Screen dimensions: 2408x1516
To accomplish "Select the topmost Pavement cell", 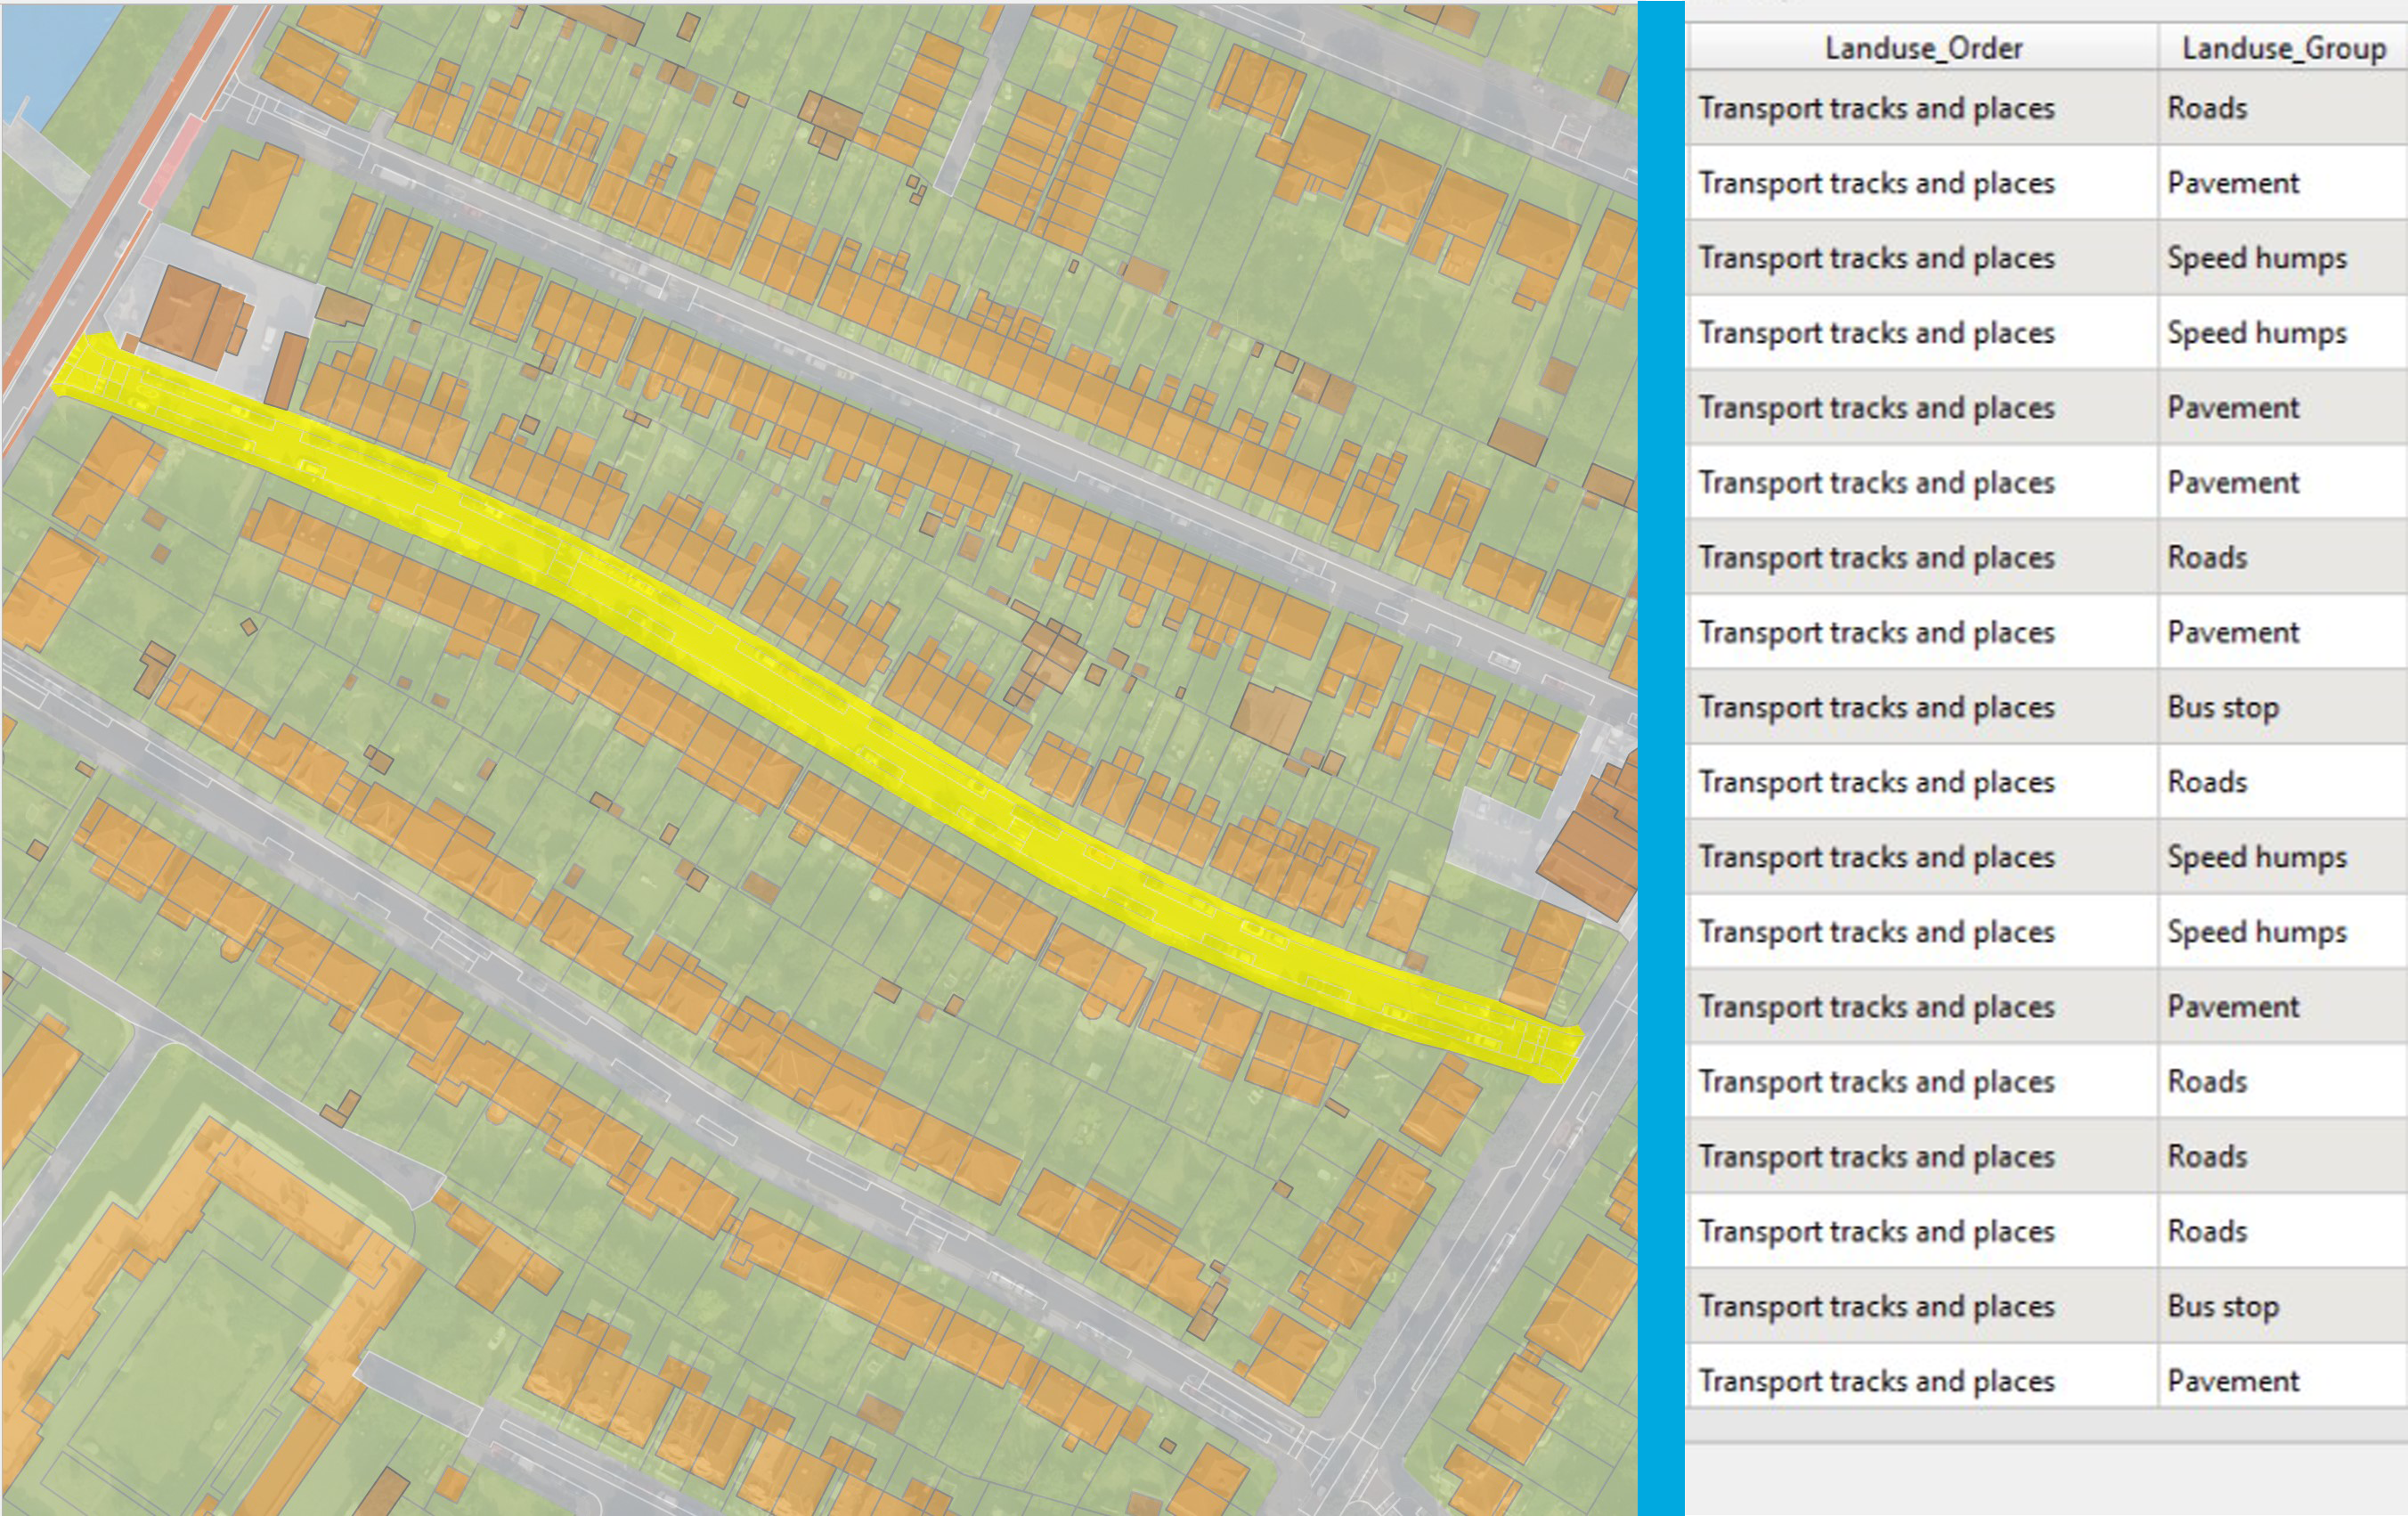I will click(x=2283, y=183).
